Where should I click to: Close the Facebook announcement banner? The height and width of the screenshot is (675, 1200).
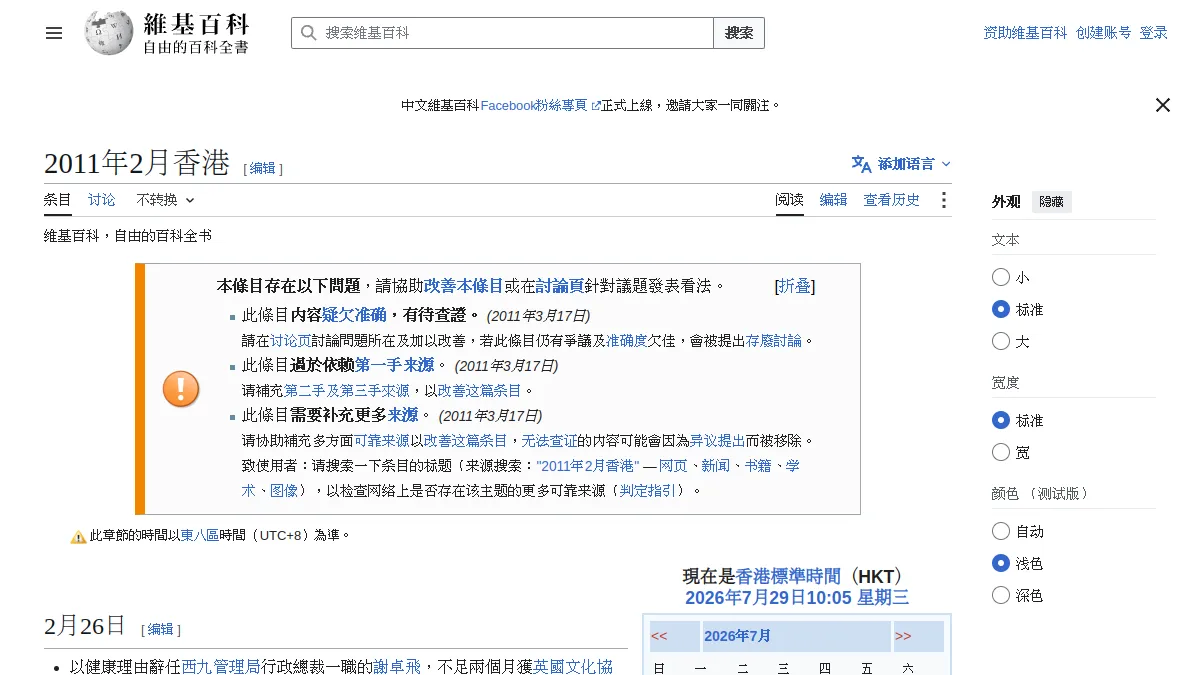click(1163, 105)
